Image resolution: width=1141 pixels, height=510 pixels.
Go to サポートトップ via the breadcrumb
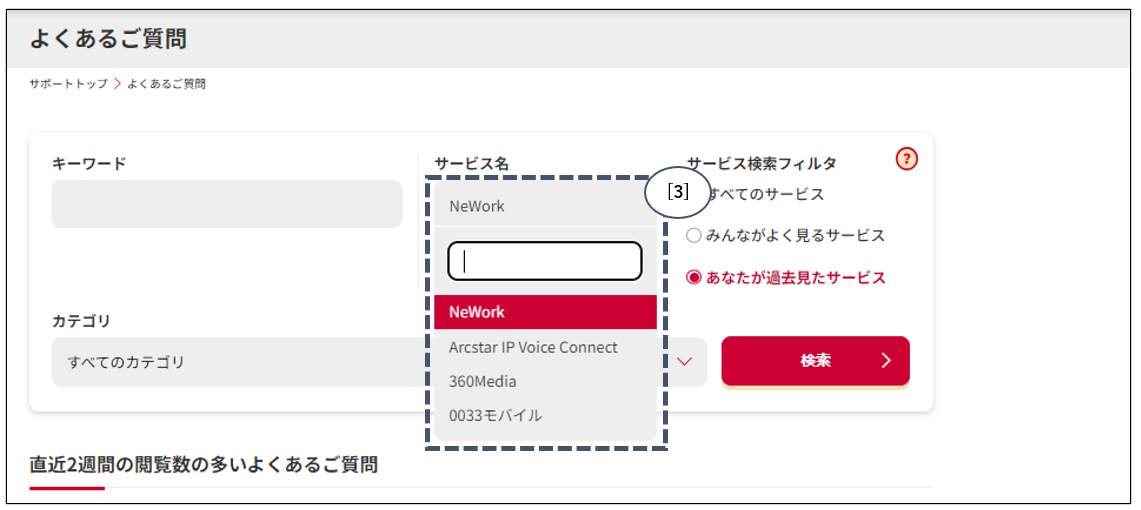point(68,84)
